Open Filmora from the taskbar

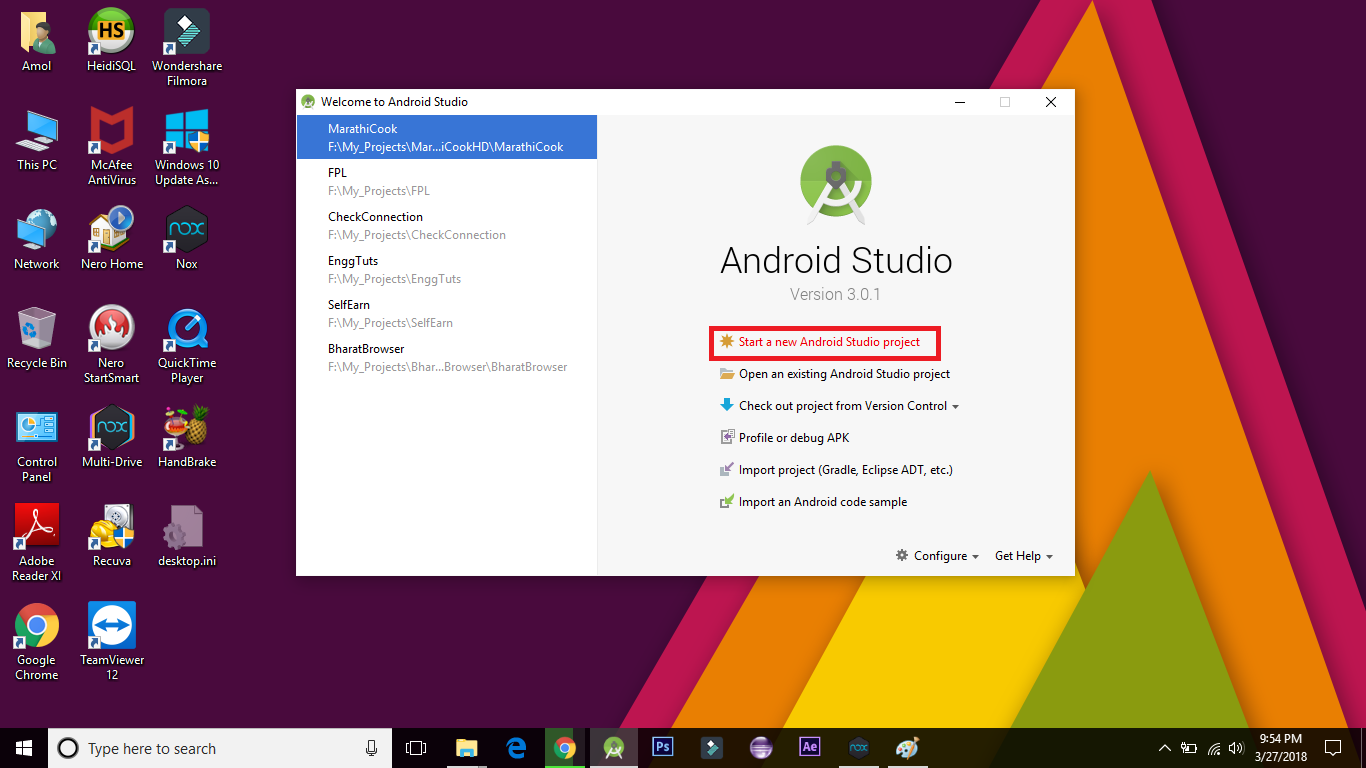point(712,748)
